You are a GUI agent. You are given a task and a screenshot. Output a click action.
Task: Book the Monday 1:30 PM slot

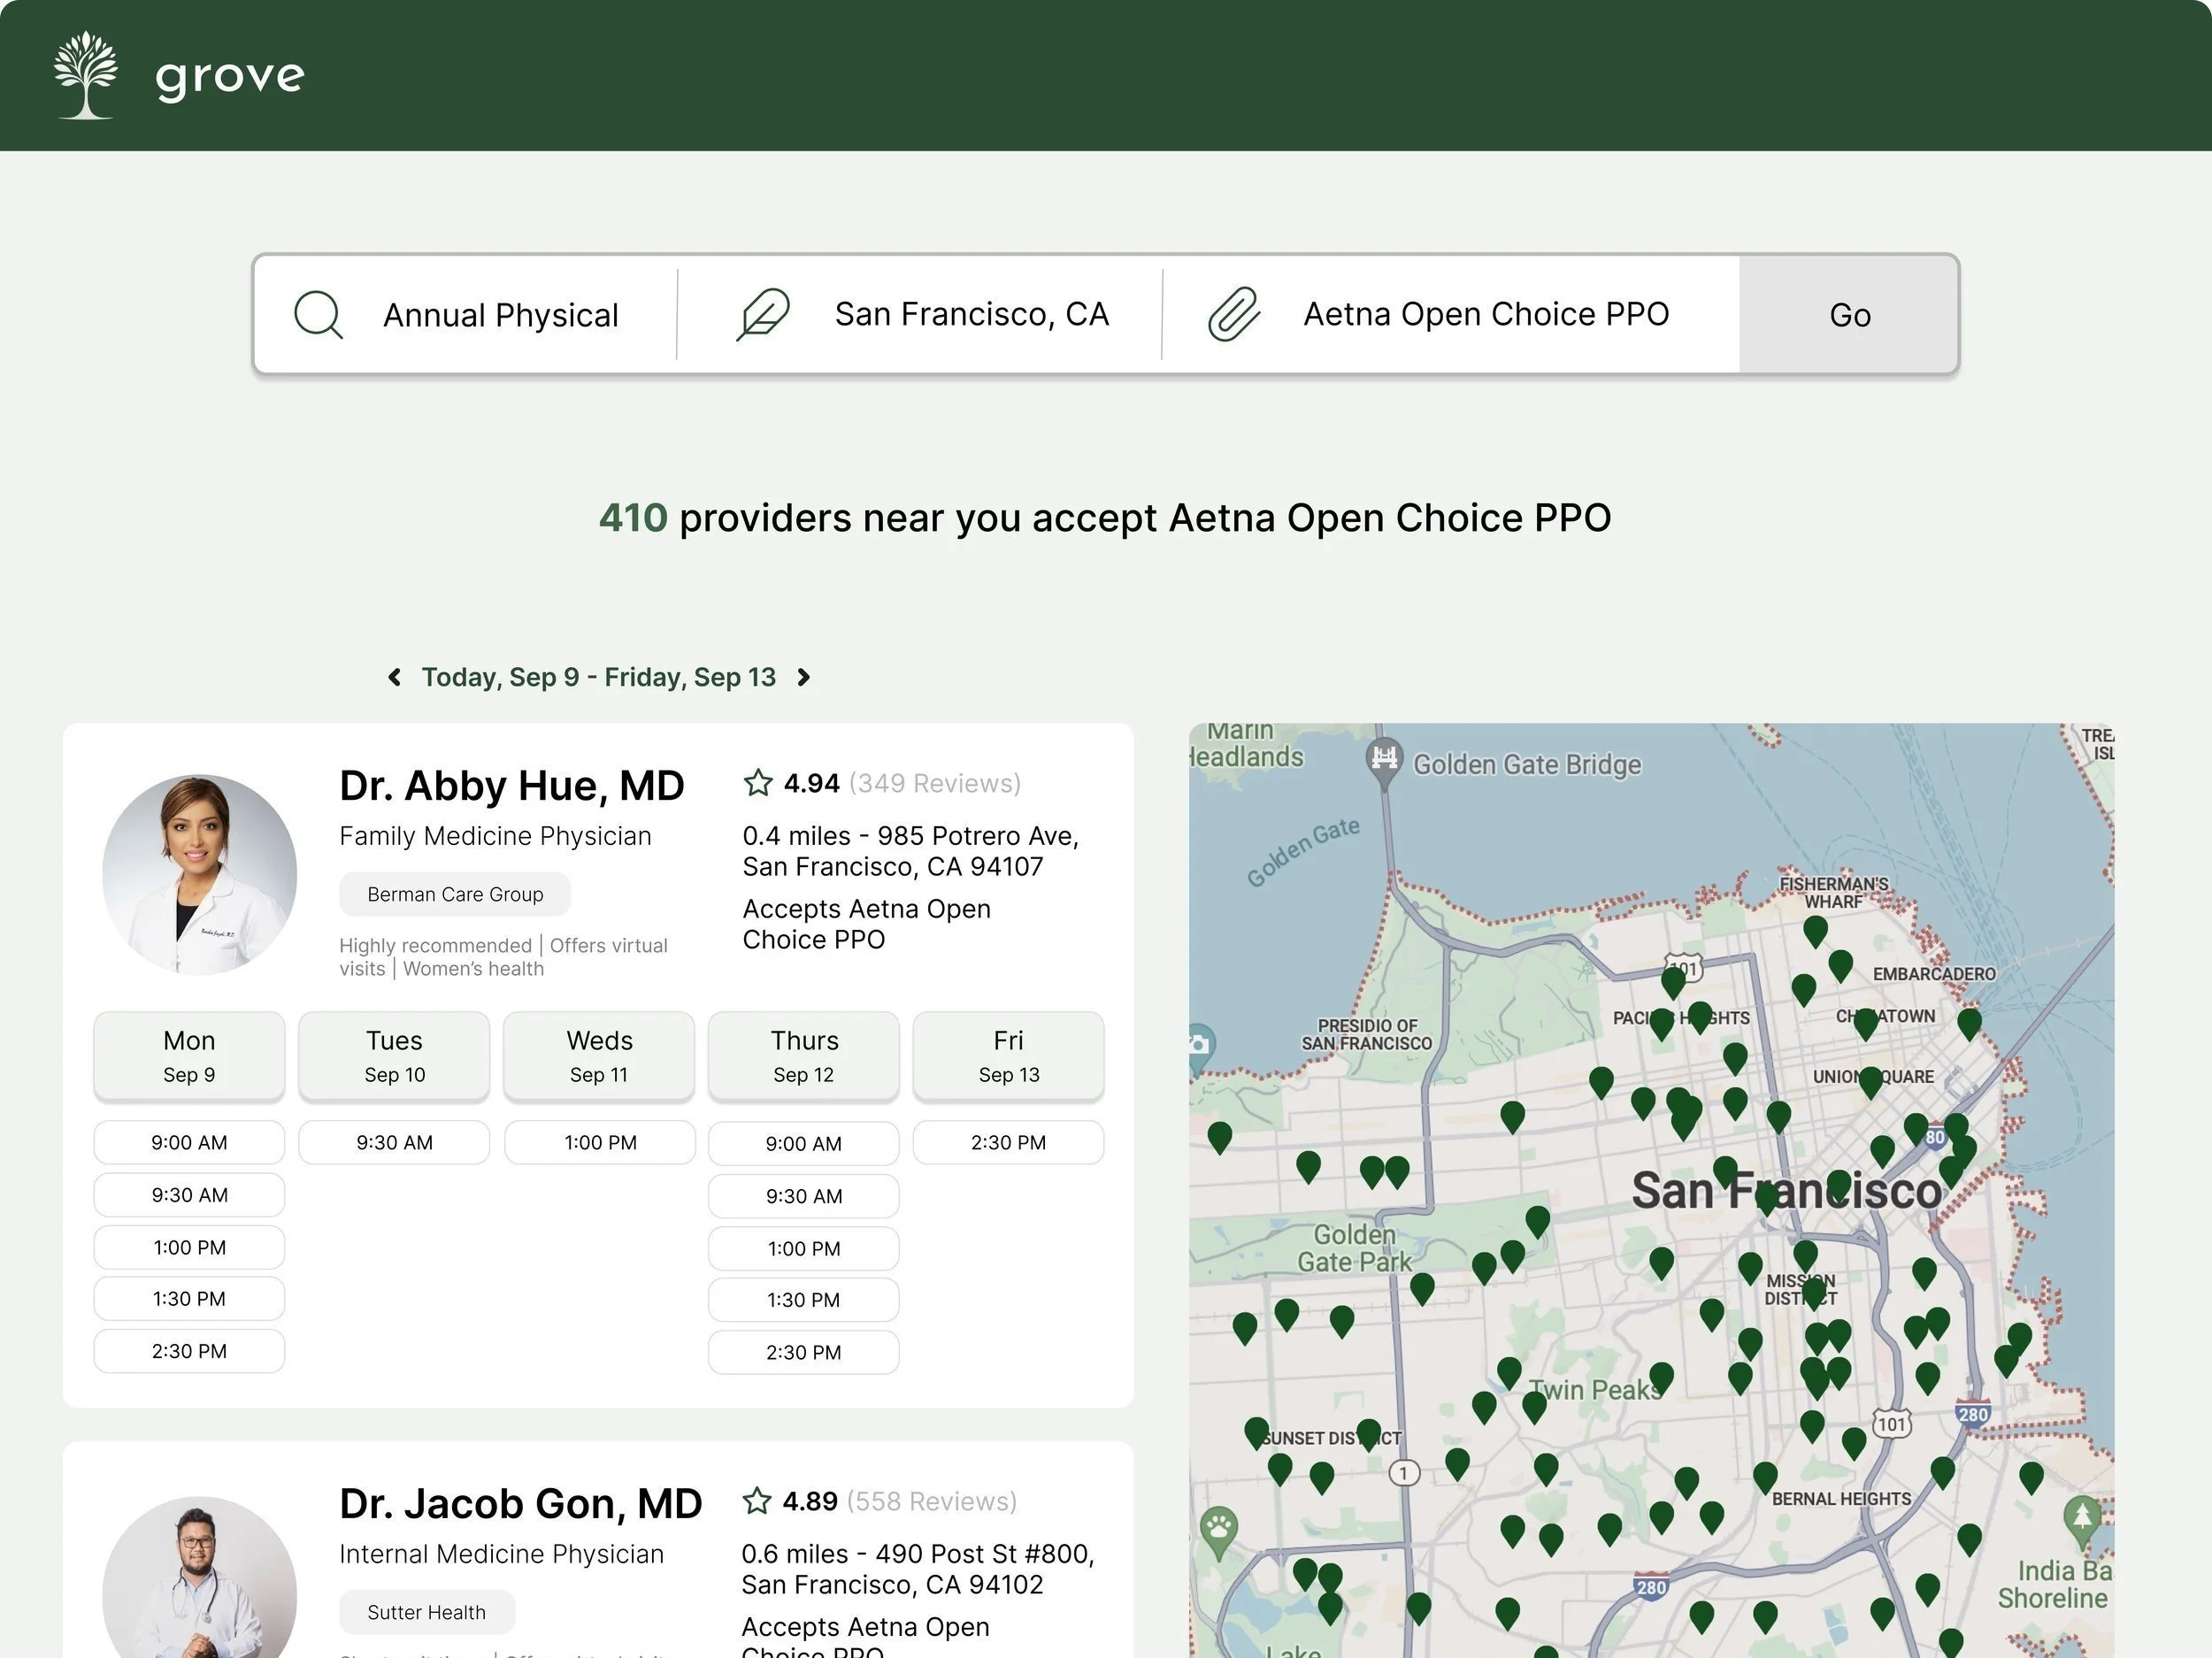189,1299
